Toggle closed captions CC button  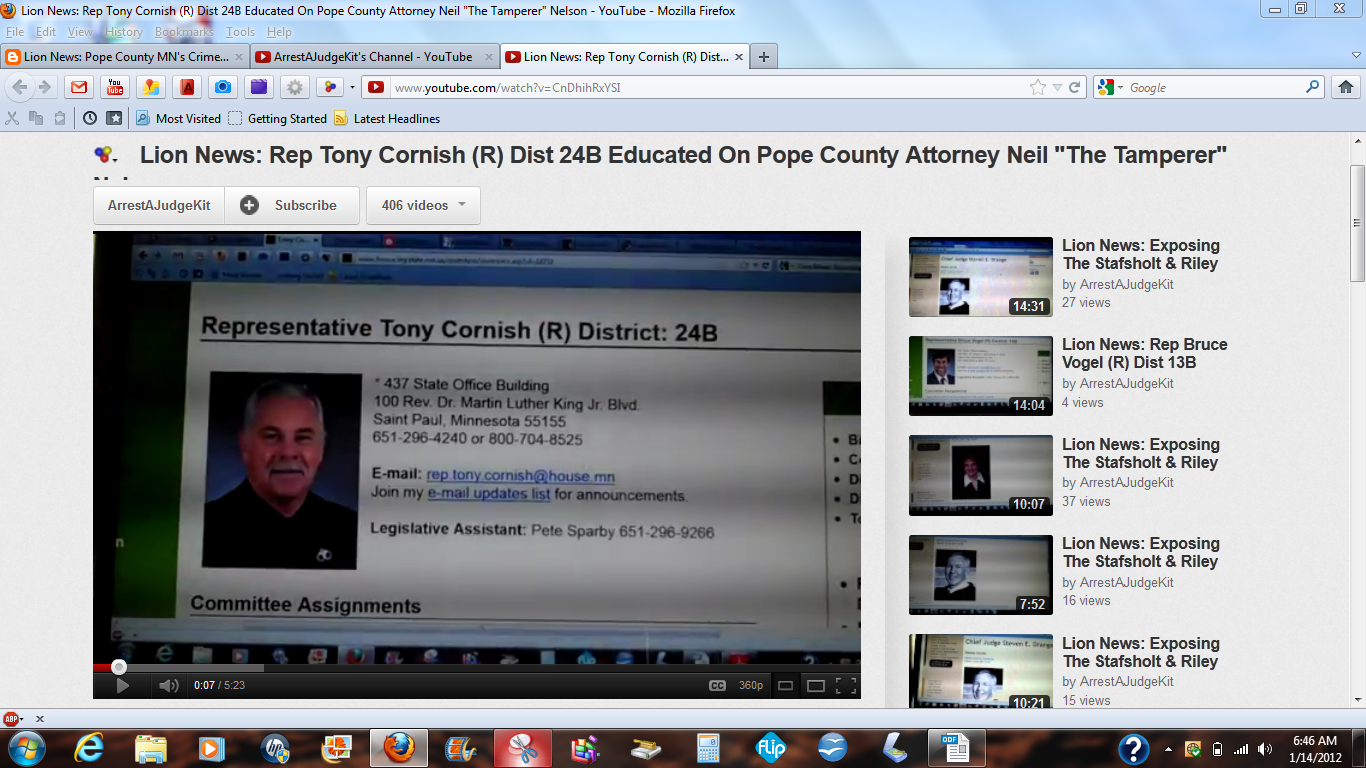[717, 686]
